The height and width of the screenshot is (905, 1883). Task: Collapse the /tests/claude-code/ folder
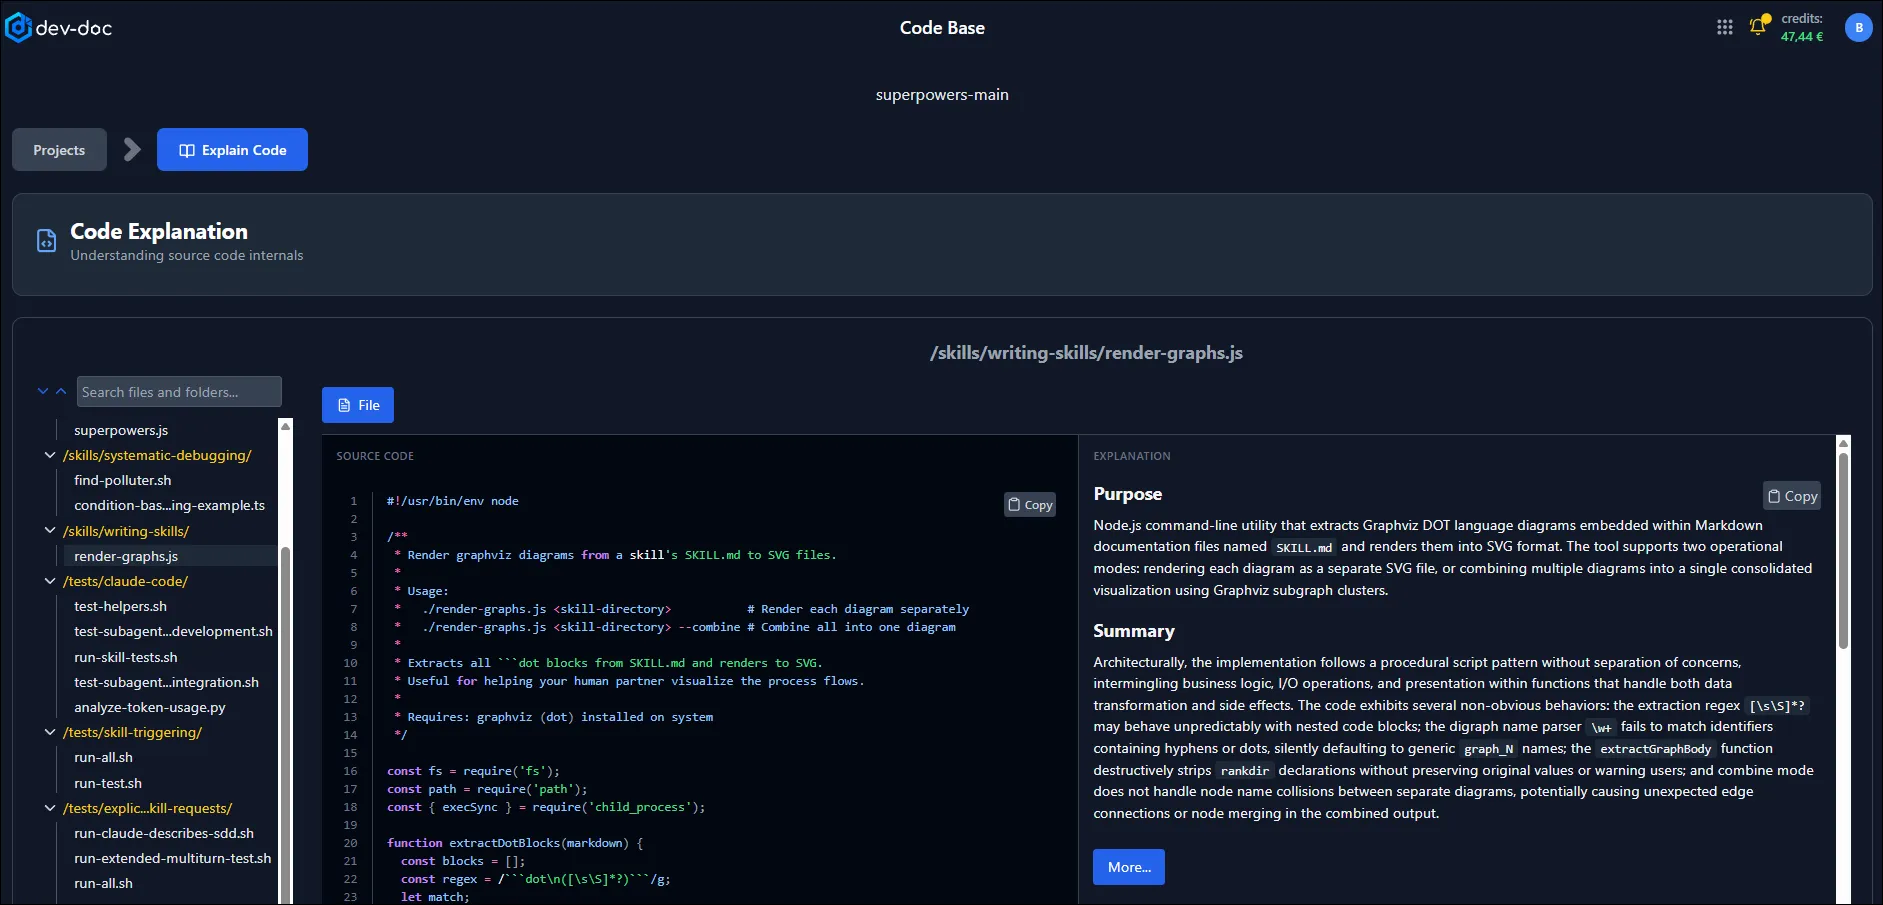click(x=50, y=581)
